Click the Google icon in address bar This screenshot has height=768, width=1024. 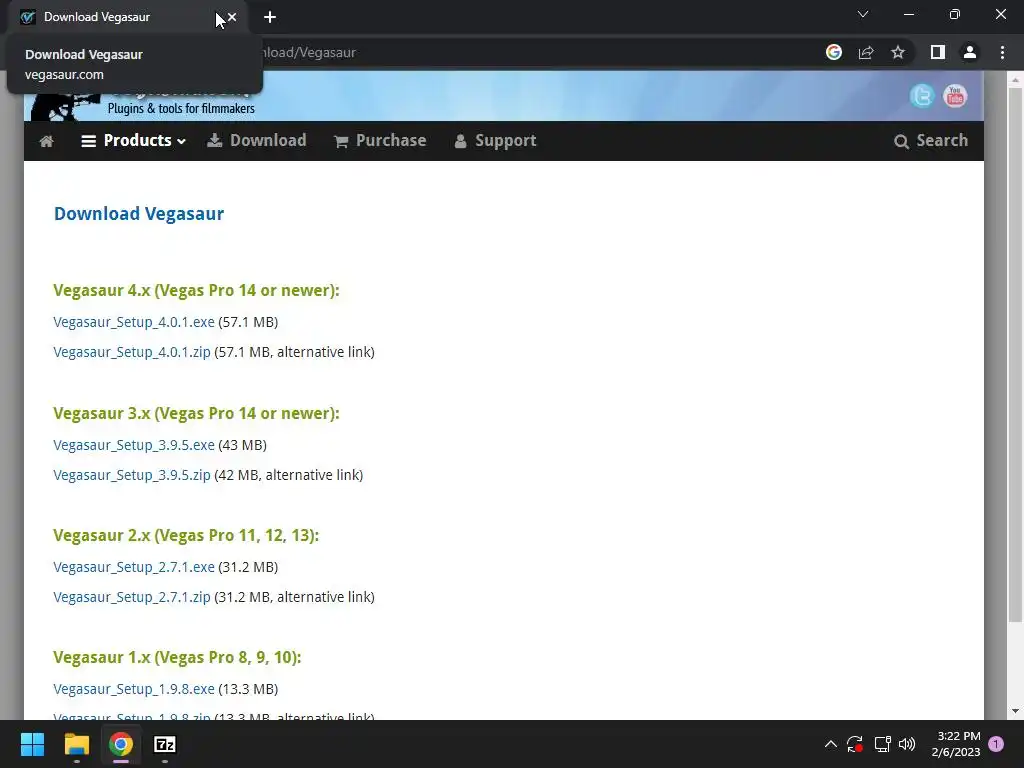834,52
